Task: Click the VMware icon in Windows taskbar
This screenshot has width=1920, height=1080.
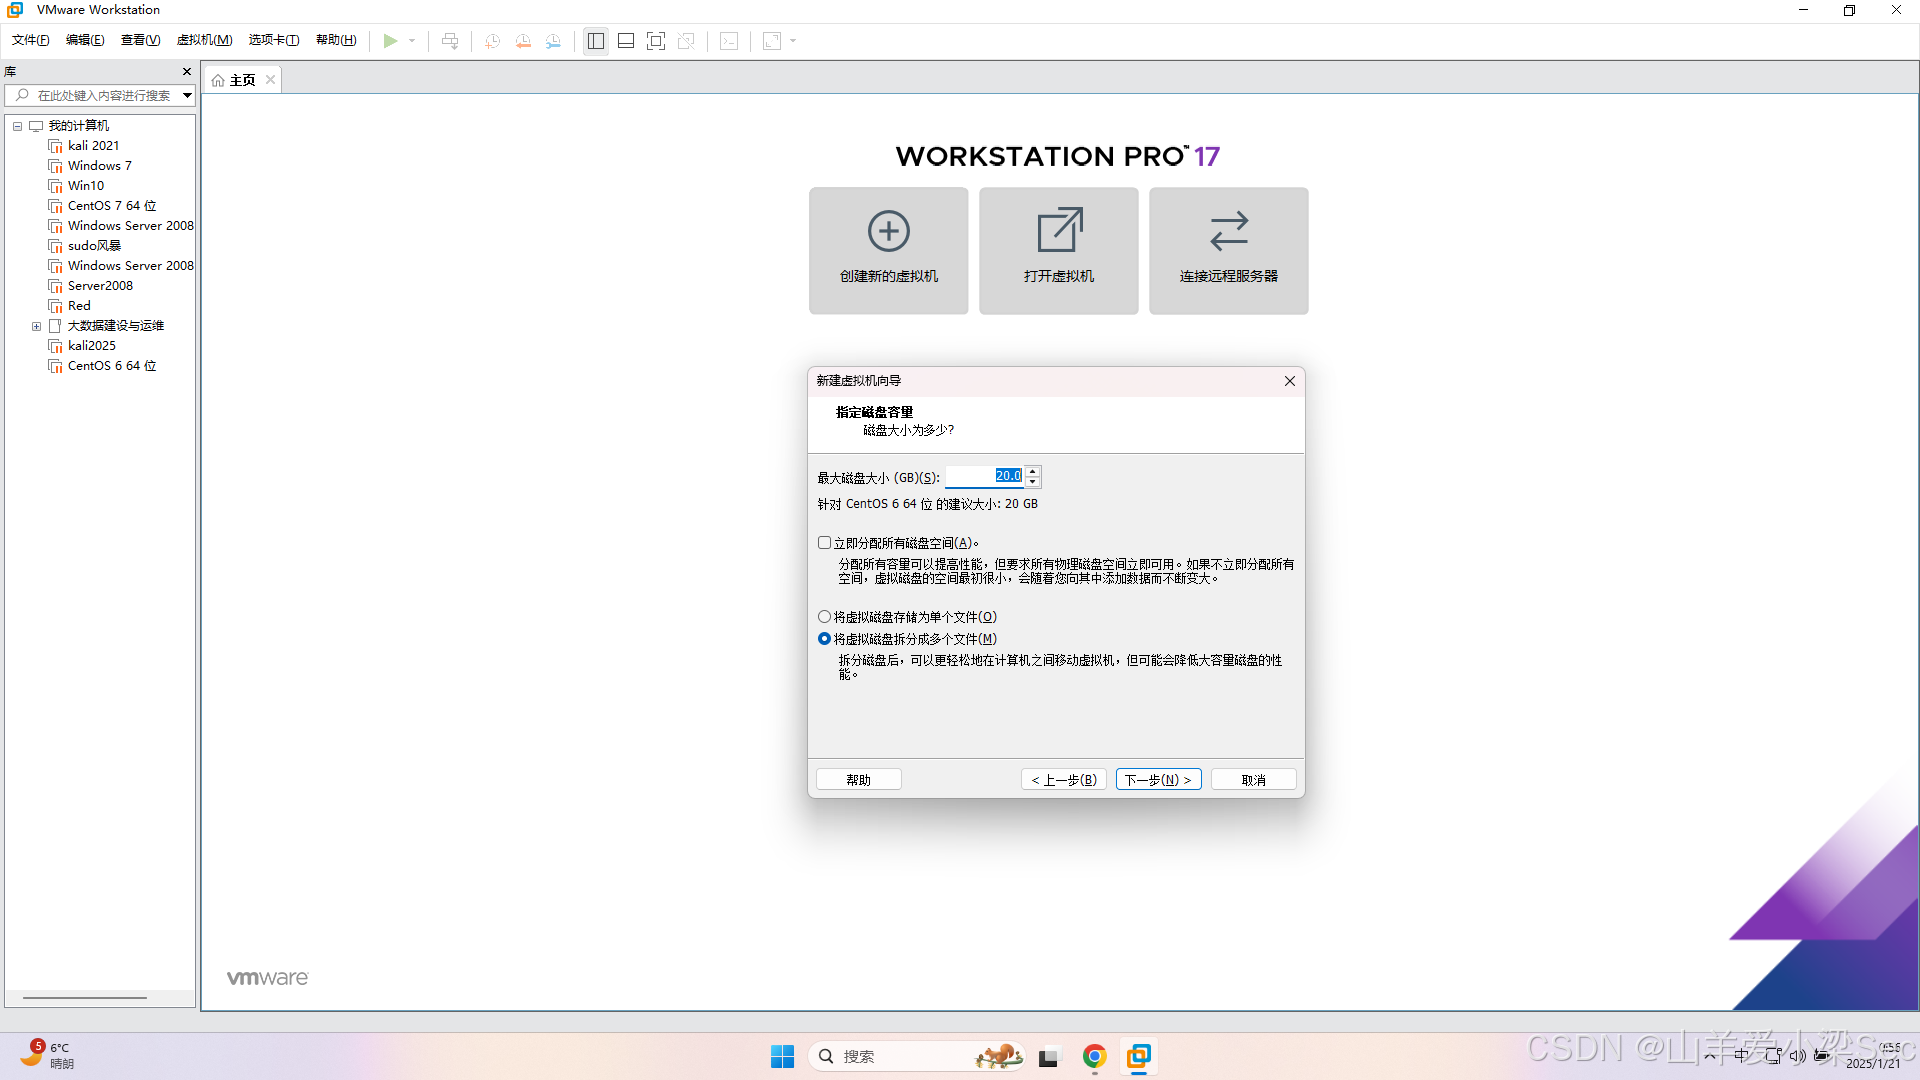Action: pos(1139,1056)
